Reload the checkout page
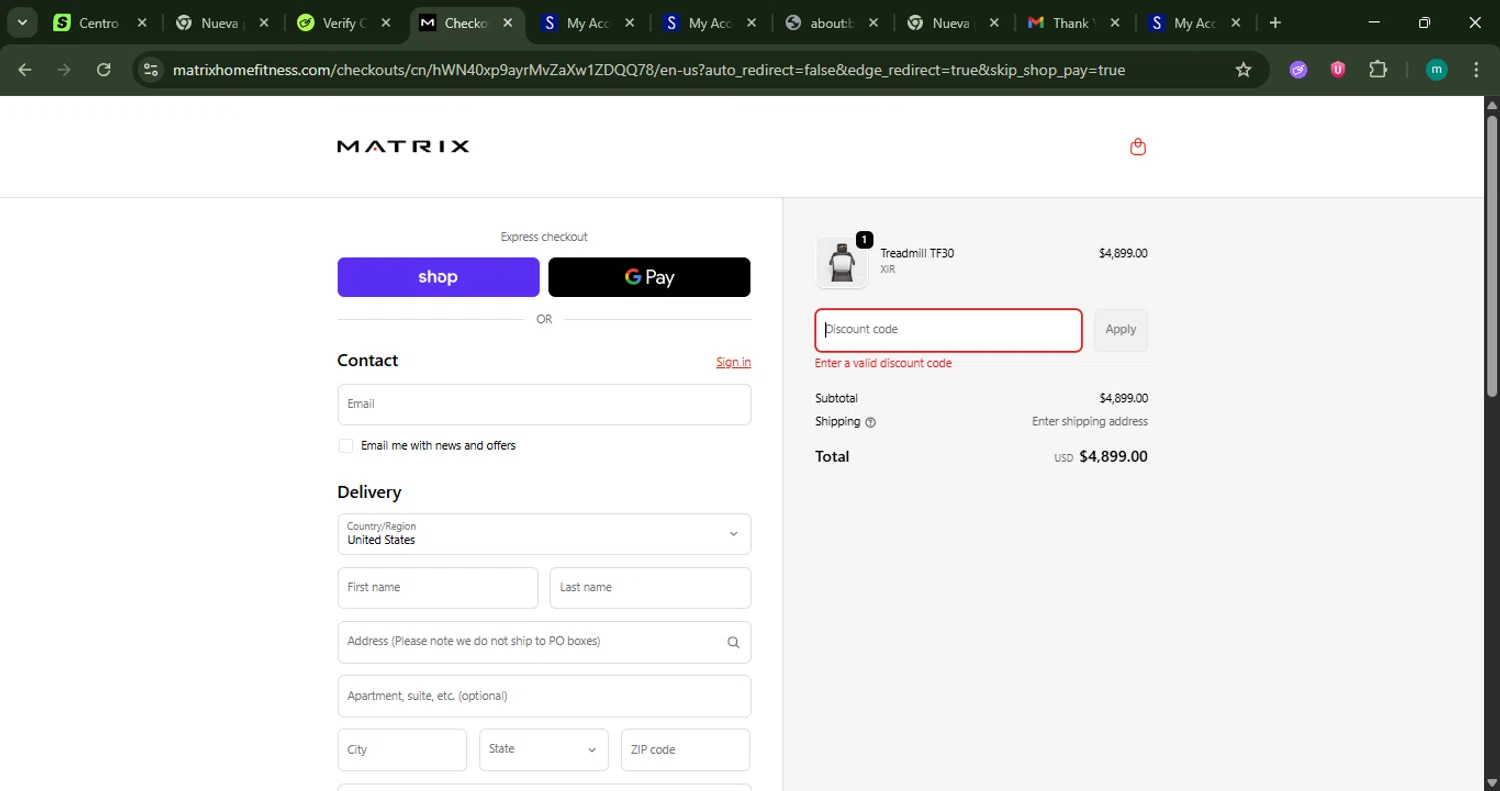The height and width of the screenshot is (791, 1500). (104, 69)
